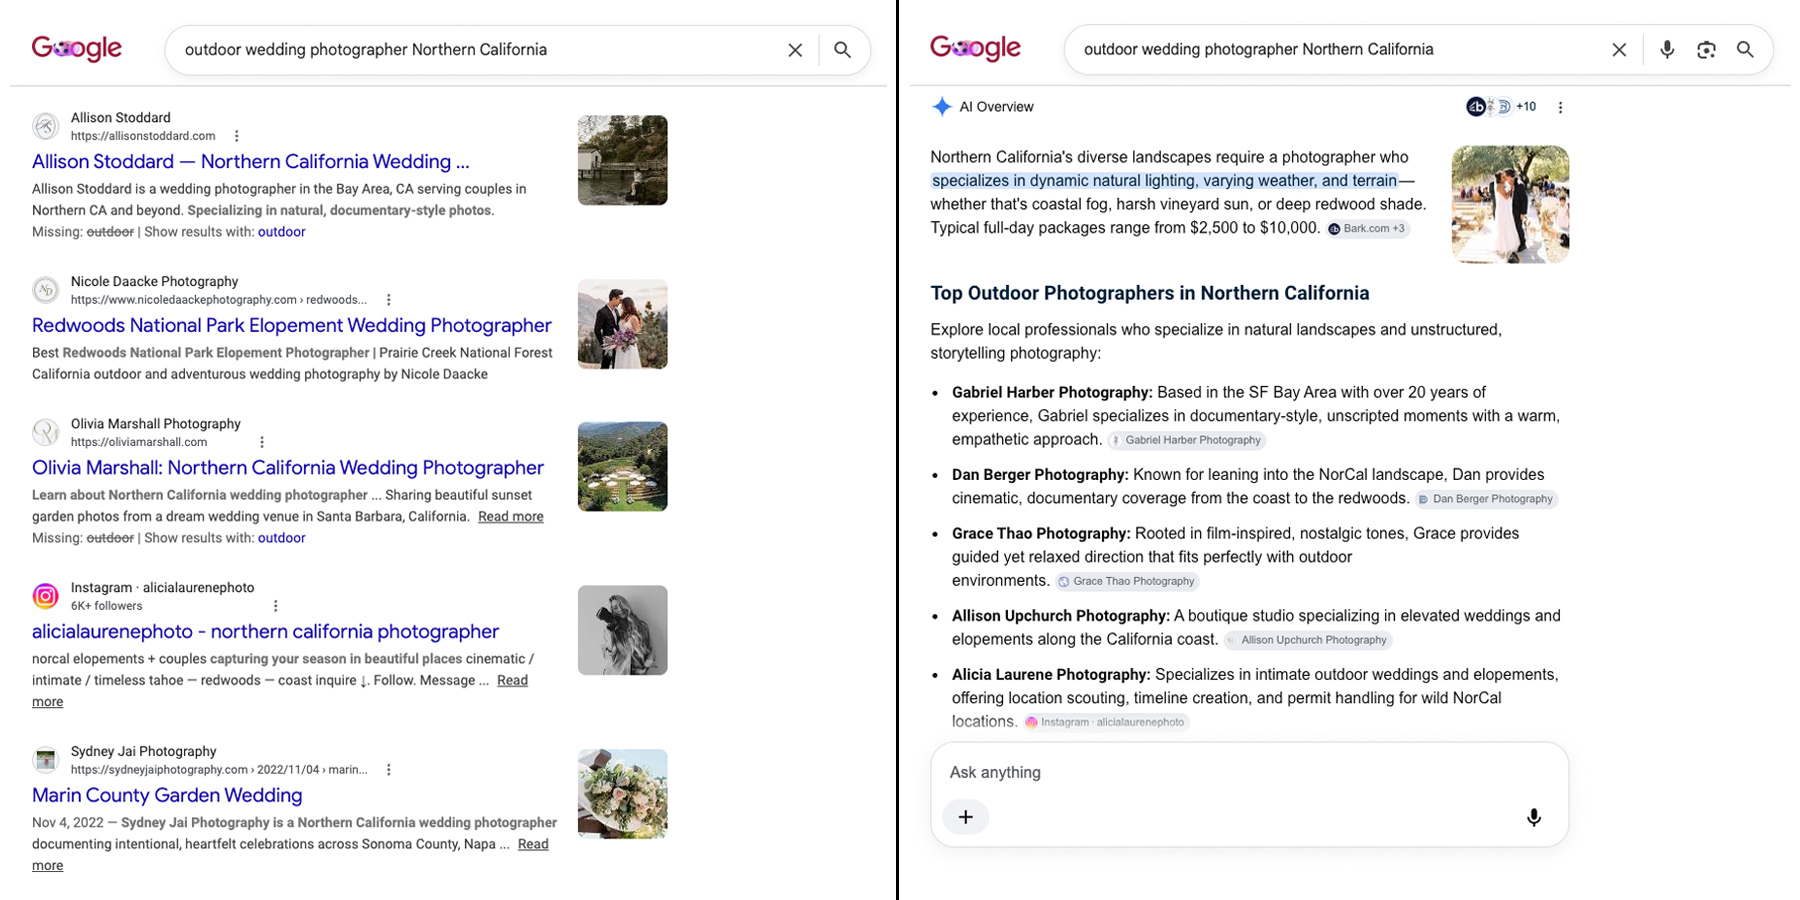Click Read more in Olivia Marshall snippet
The height and width of the screenshot is (900, 1800).
[511, 517]
